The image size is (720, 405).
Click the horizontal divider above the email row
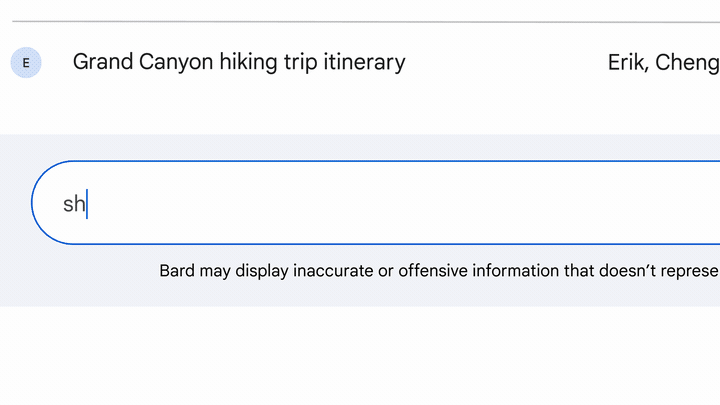366,21
